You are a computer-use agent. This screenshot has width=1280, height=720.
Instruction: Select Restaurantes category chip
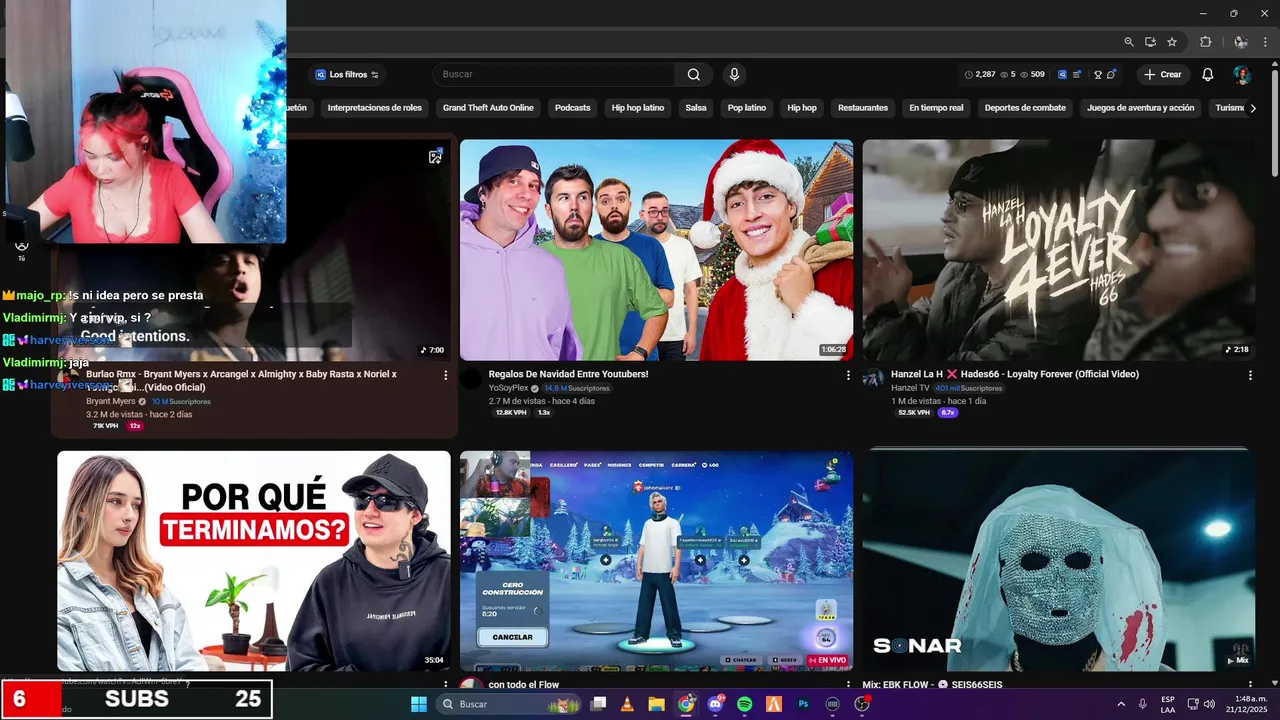pos(863,108)
